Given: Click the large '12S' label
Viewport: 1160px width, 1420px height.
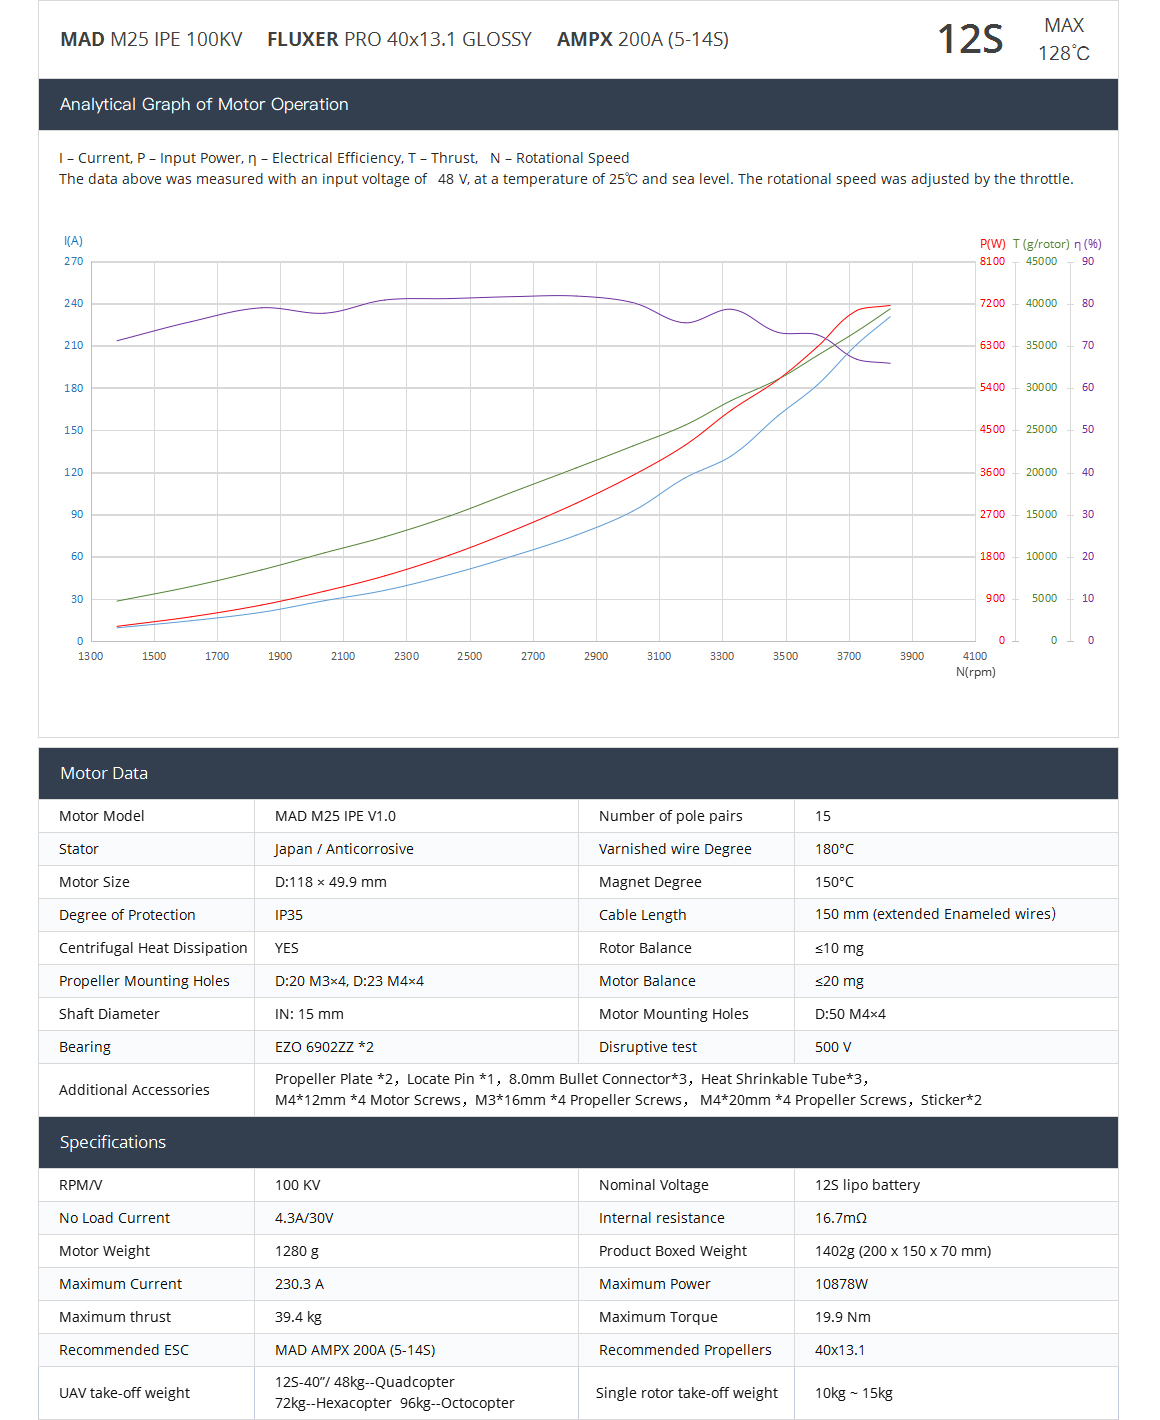Looking at the screenshot, I should (x=970, y=40).
